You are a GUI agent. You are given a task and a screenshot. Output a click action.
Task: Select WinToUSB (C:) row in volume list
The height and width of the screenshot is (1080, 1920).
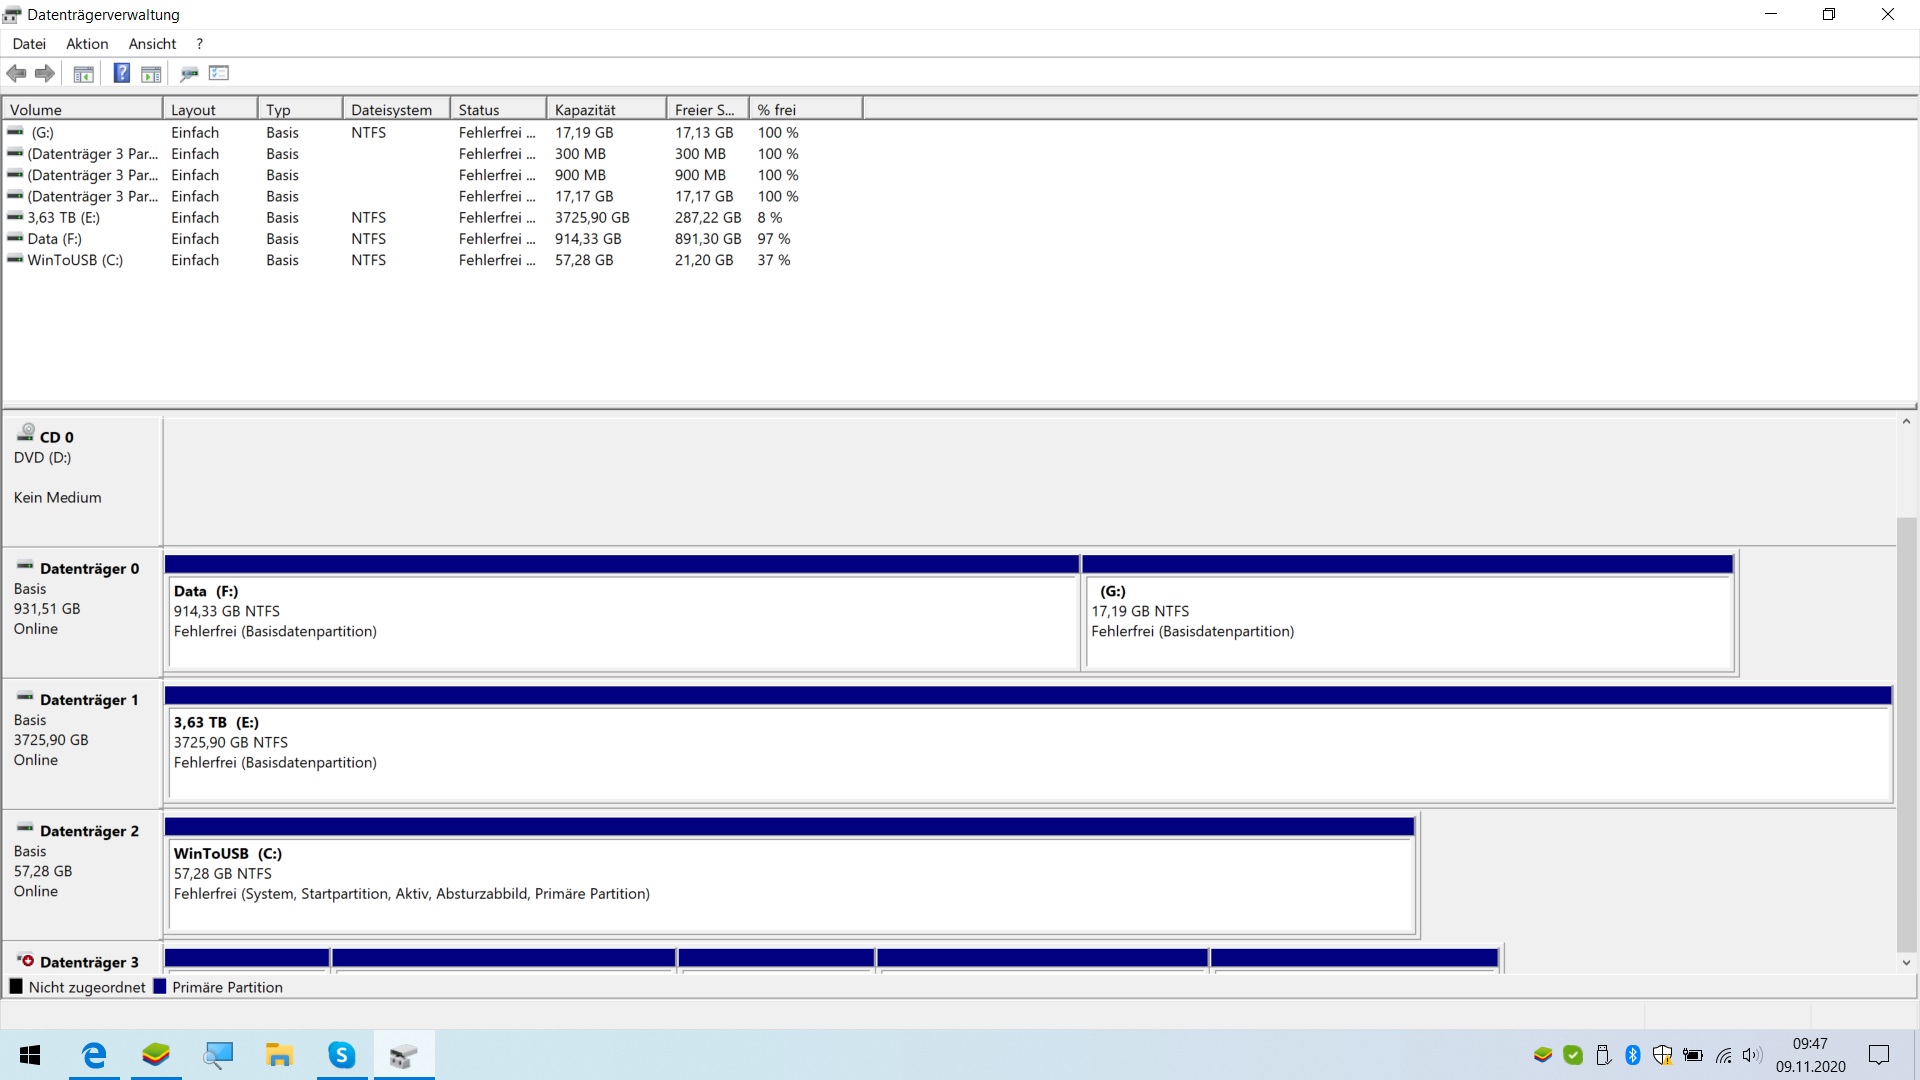point(75,260)
